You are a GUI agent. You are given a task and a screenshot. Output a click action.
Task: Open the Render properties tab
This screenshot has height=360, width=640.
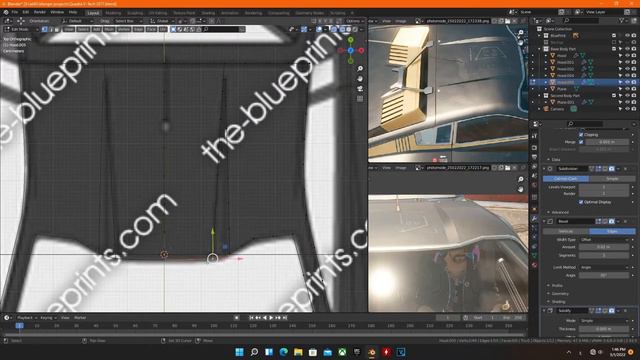coord(534,148)
